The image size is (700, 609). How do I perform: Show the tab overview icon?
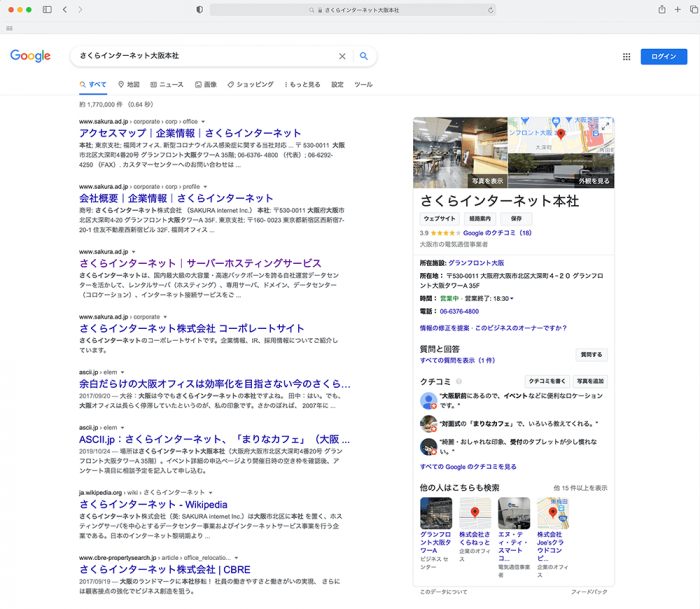click(694, 9)
